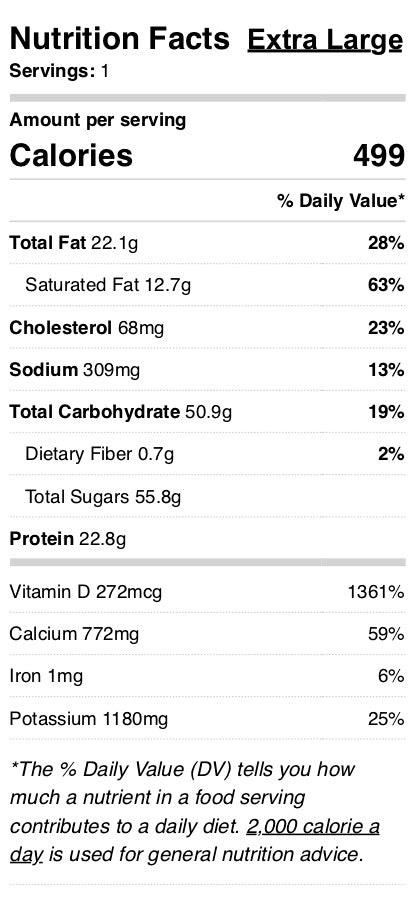Open the Extra Large size link
414x900 pixels.
[325, 41]
